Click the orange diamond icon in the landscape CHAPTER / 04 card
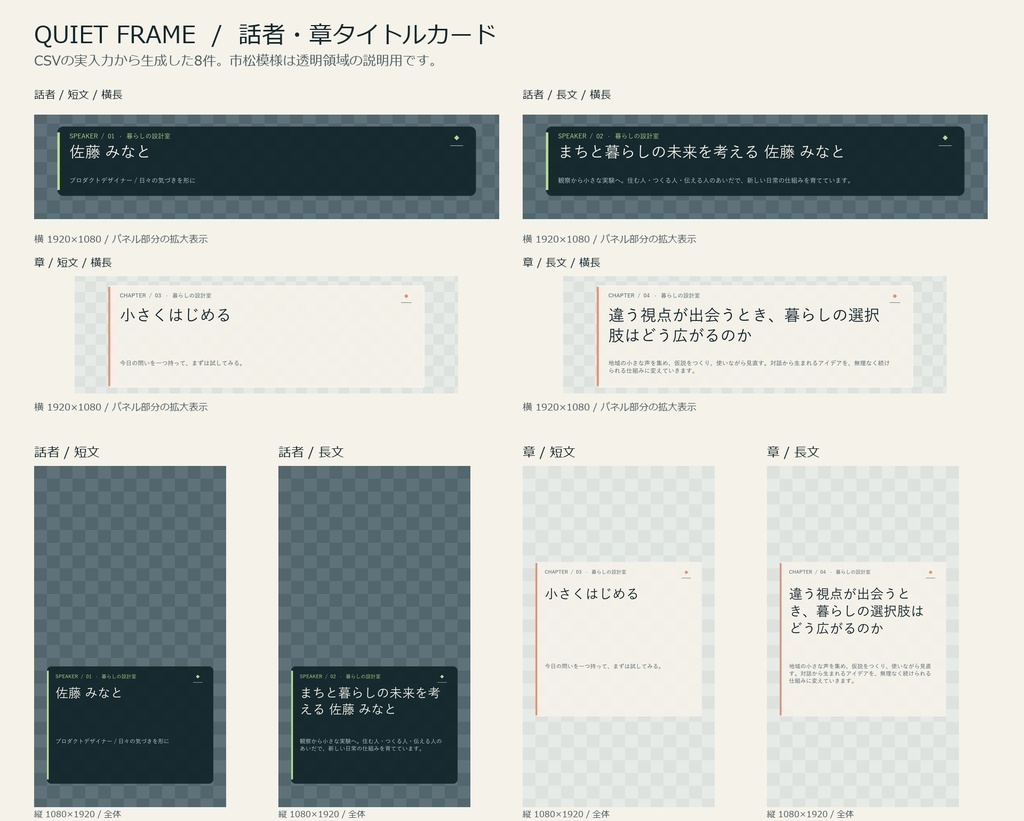This screenshot has width=1024, height=821. (x=895, y=297)
